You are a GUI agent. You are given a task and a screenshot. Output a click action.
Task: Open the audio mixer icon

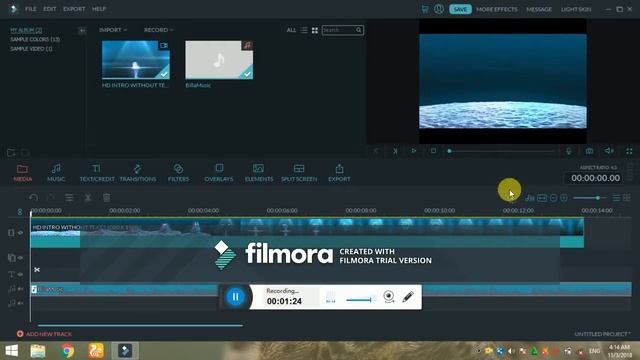(530, 198)
